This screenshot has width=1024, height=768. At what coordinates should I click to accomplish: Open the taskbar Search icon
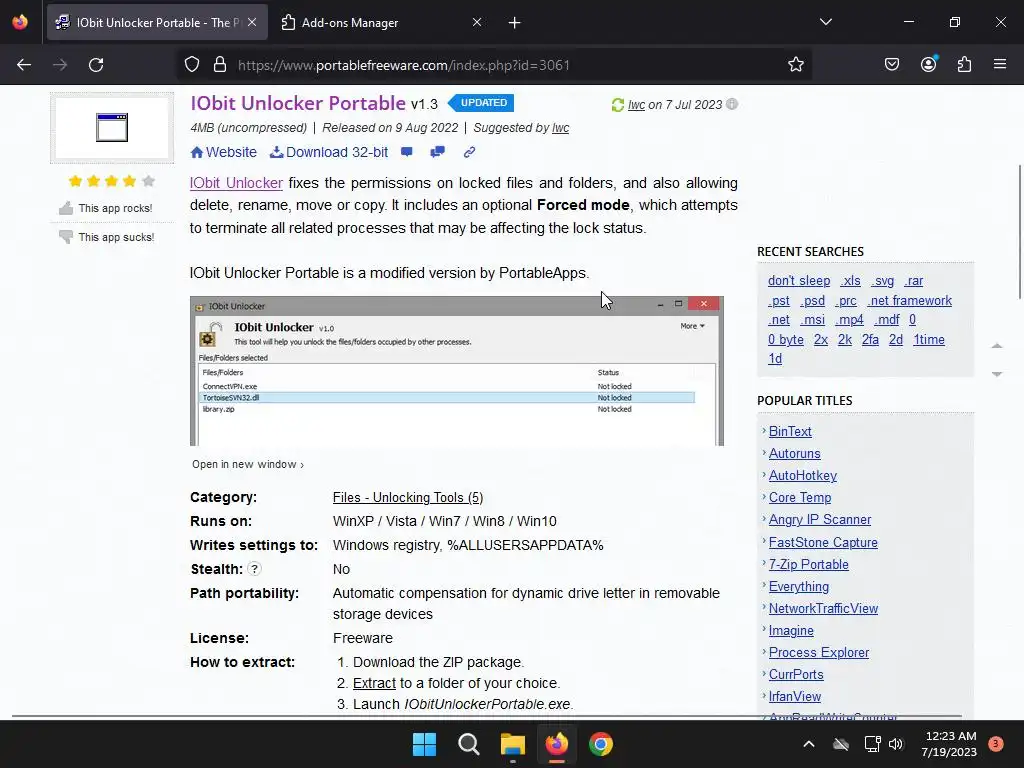click(468, 744)
